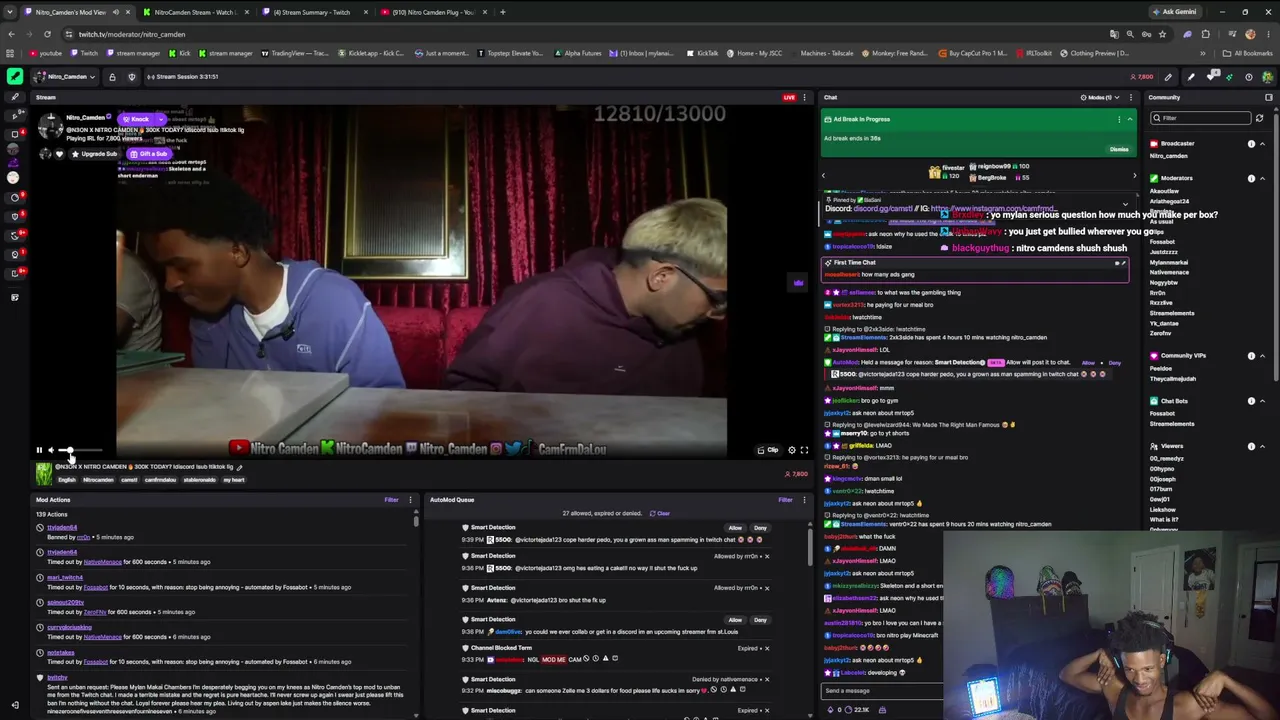
Task: Allow the 9:39 PM Smart Detection message
Action: tap(735, 528)
